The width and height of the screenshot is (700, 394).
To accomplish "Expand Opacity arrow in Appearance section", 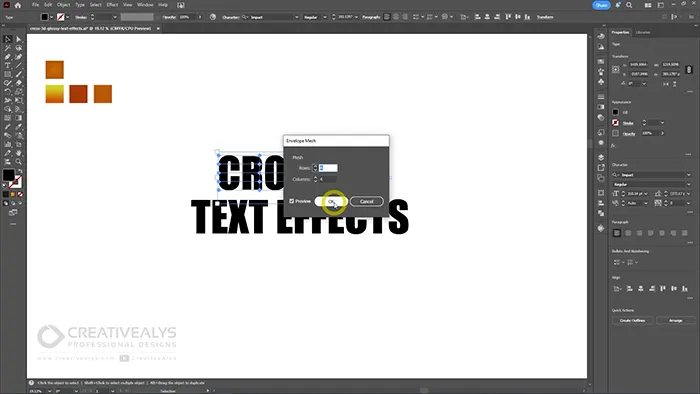I will point(662,133).
